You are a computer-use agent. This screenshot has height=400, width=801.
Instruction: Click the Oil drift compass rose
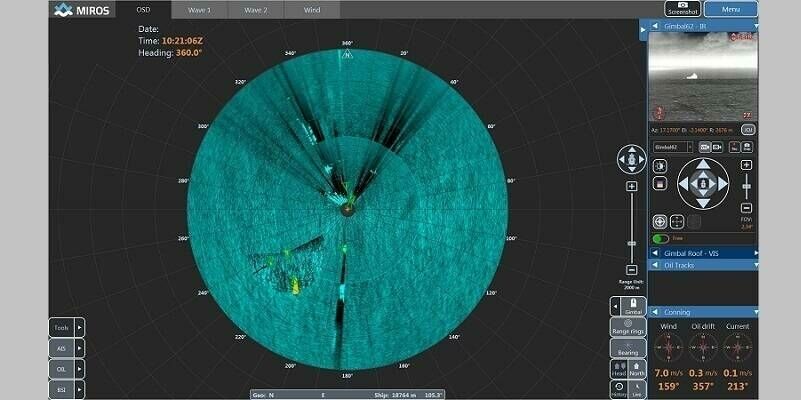tap(703, 347)
